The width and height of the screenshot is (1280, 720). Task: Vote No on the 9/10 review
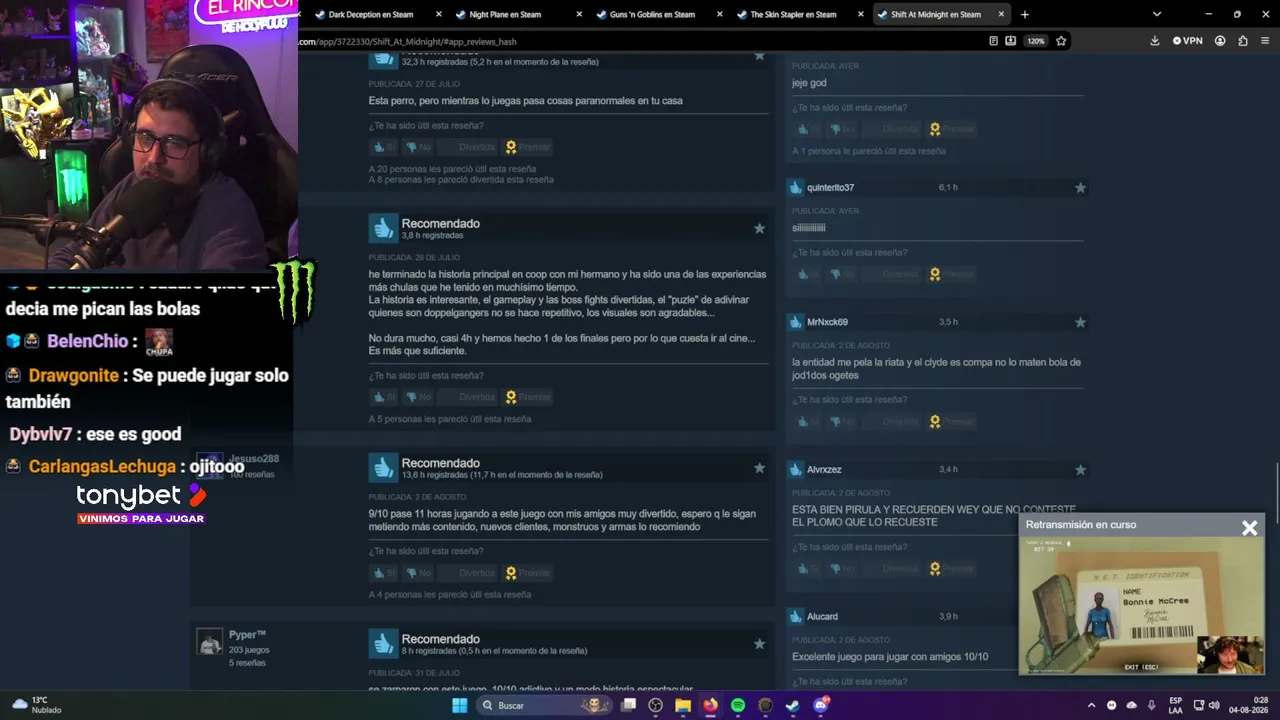point(419,573)
